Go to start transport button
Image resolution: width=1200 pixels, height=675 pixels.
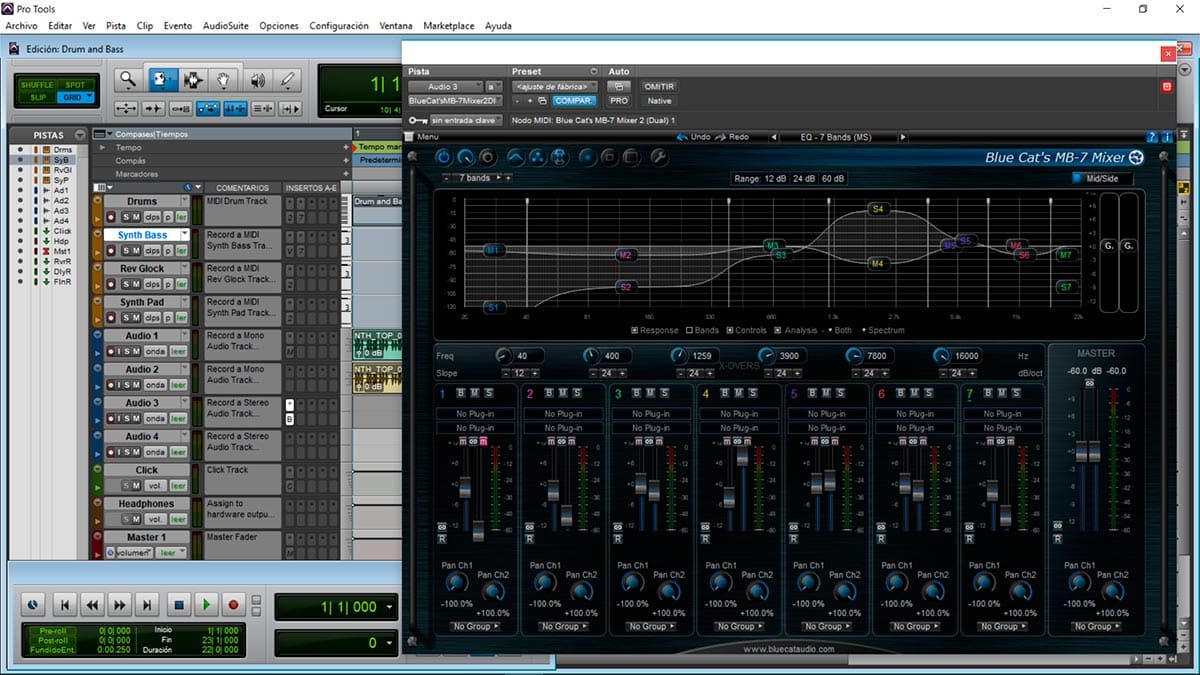(64, 604)
